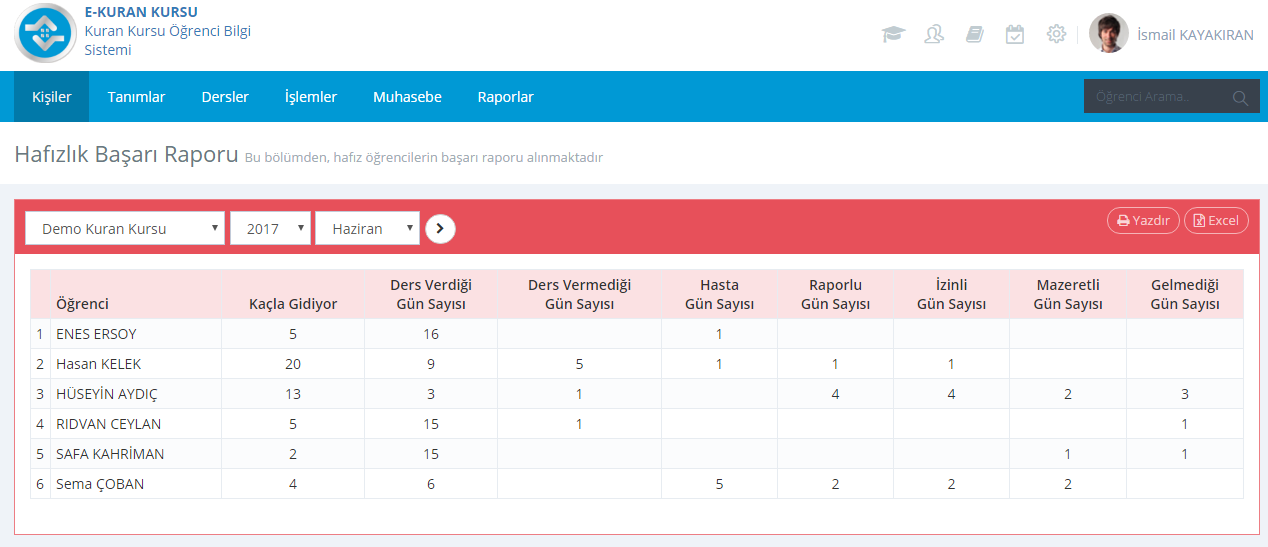Screen dimensions: 1268x547
Task: Open the Raporlar menu
Action: 505,97
